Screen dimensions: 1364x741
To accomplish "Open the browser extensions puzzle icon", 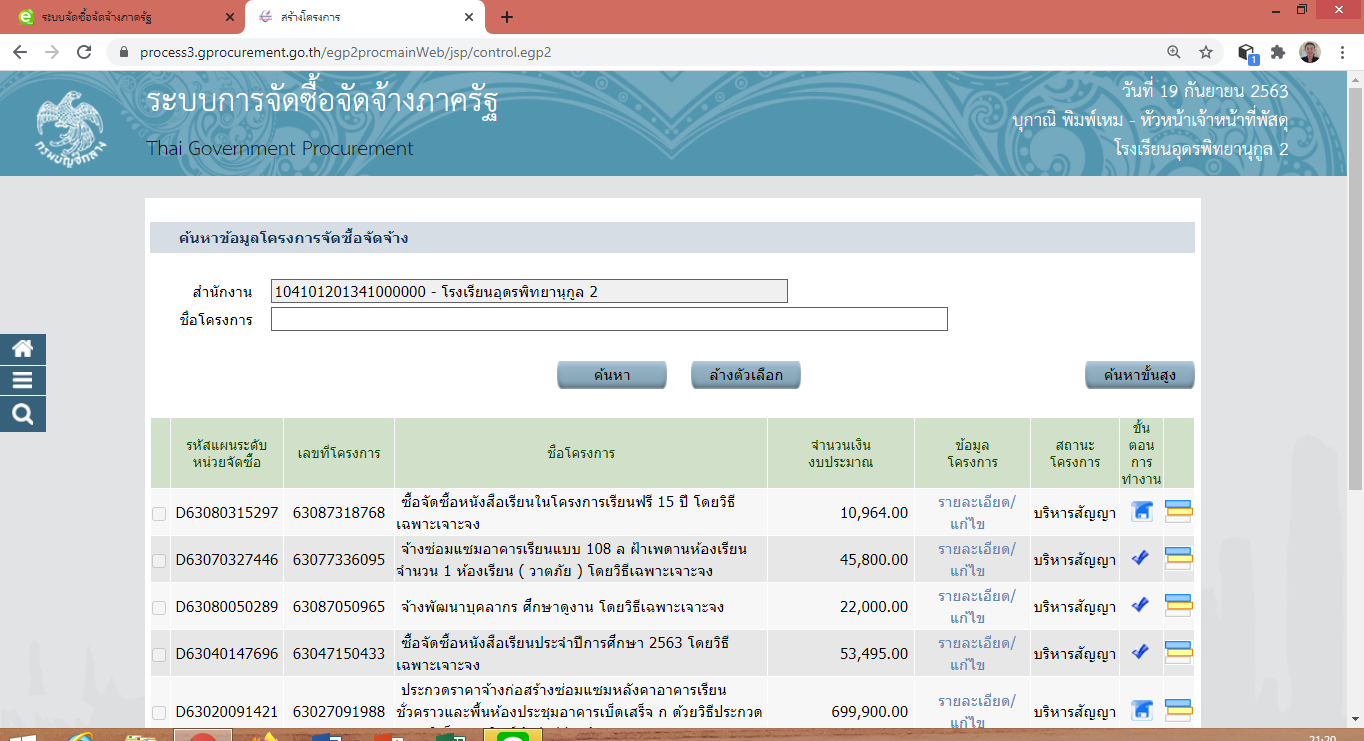I will 1277,52.
